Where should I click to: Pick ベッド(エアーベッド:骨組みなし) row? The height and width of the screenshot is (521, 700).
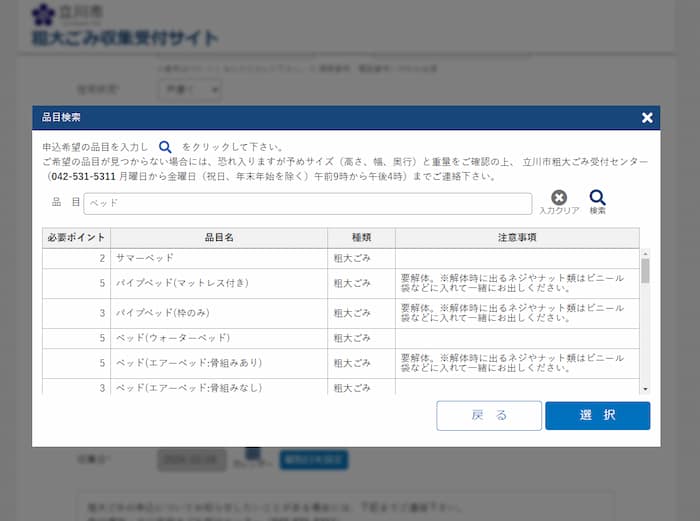click(218, 387)
